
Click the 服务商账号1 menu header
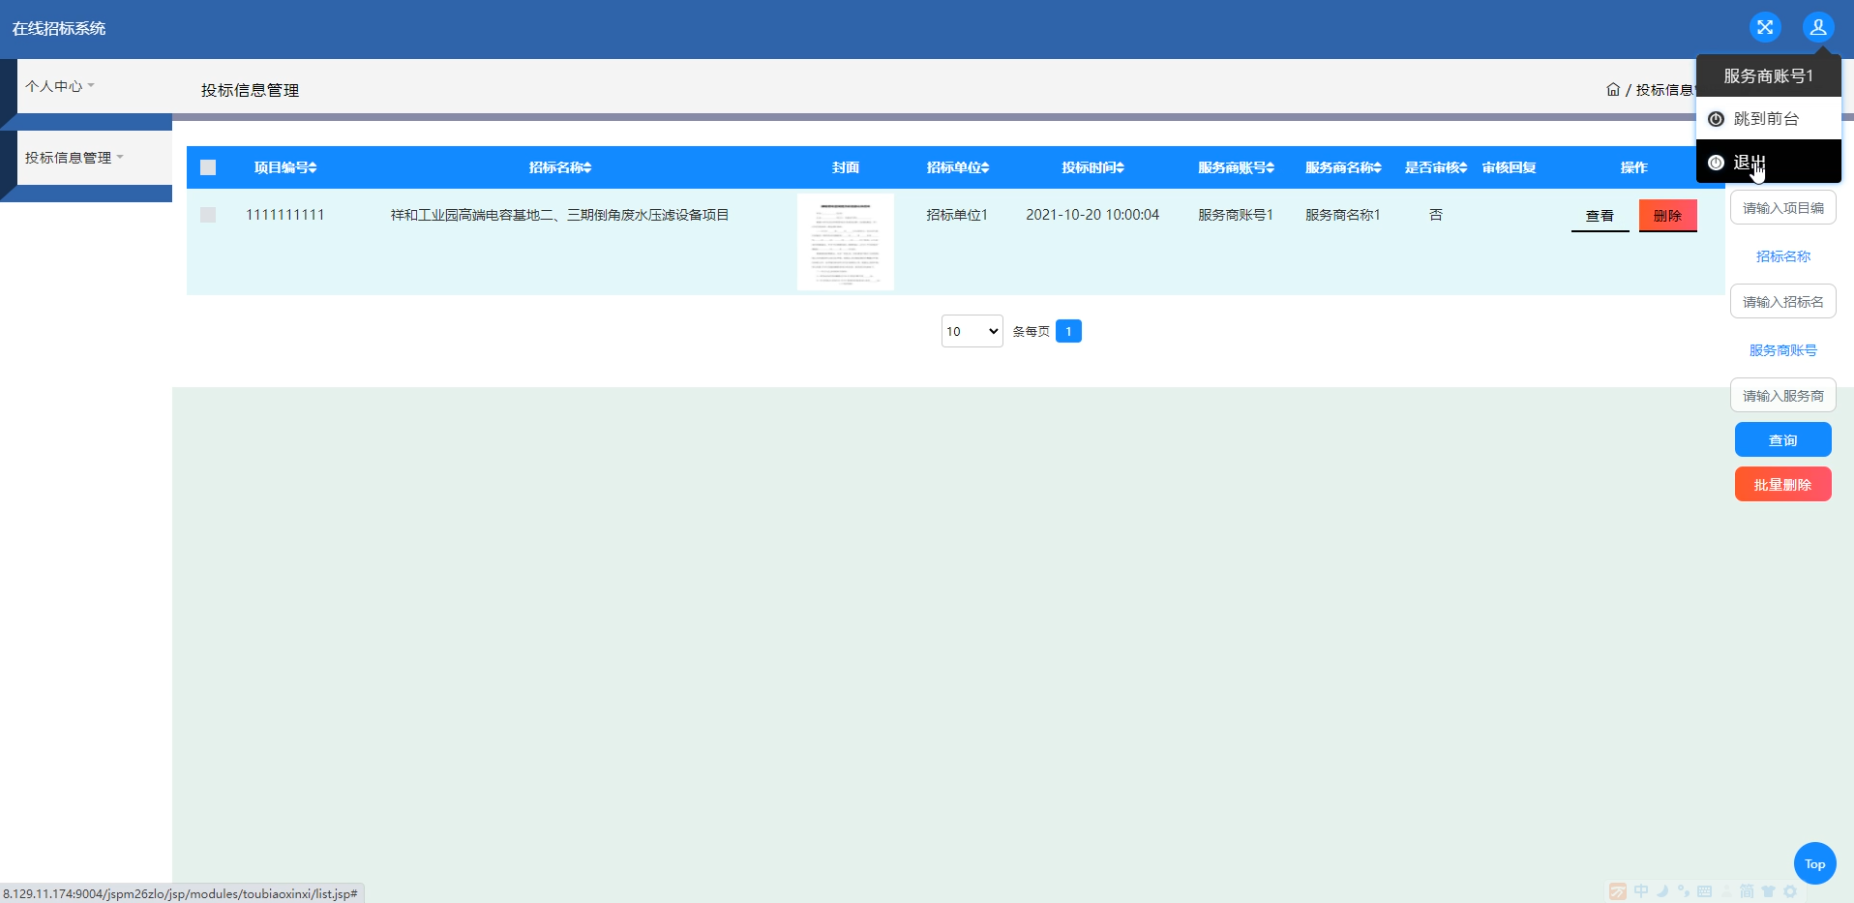(x=1768, y=76)
